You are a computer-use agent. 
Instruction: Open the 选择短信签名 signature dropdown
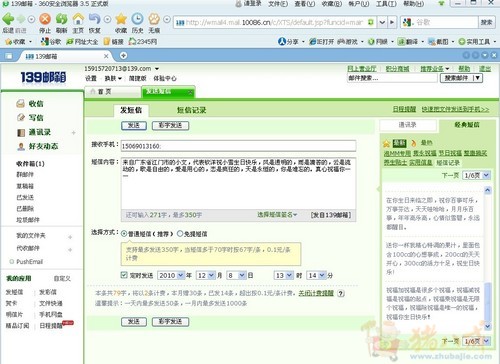tap(277, 214)
